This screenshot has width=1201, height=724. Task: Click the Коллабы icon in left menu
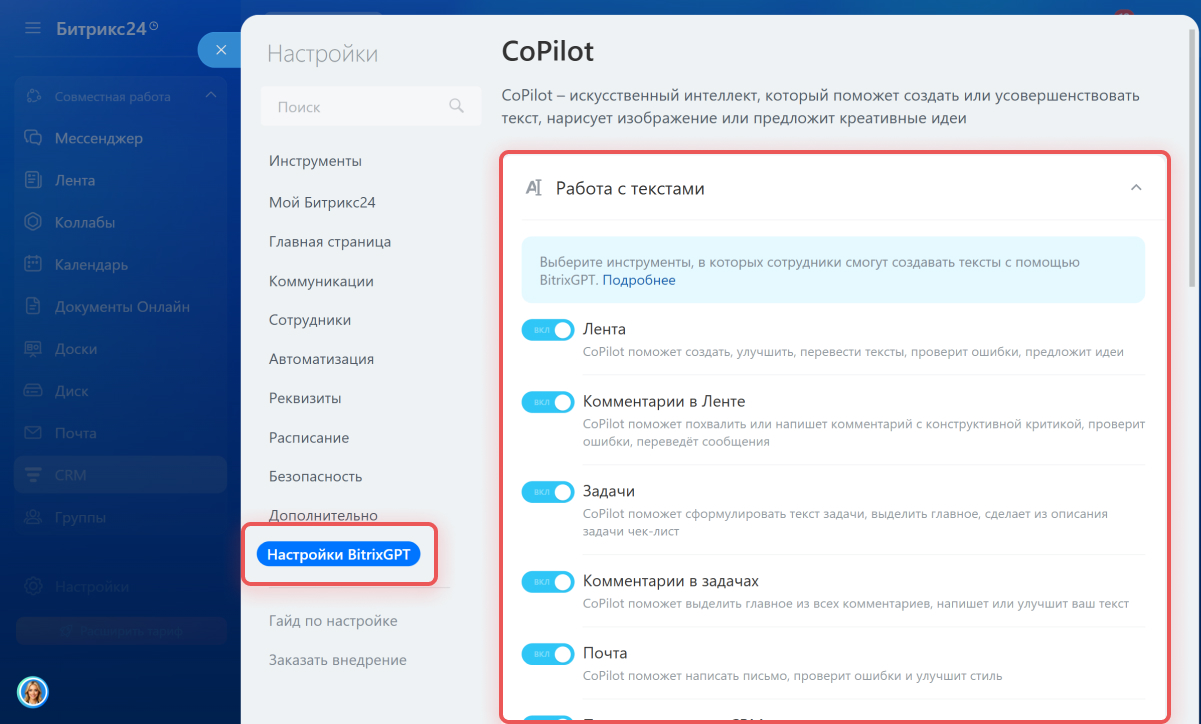point(33,222)
